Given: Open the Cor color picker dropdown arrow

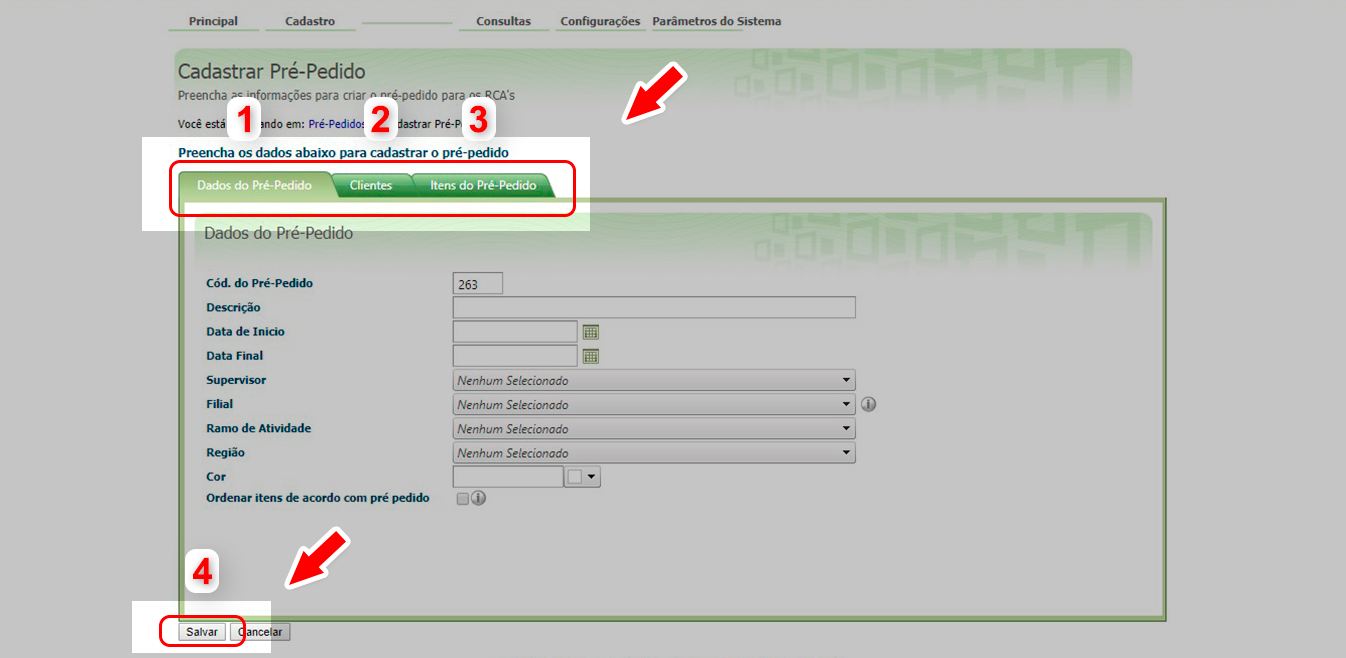Looking at the screenshot, I should pyautogui.click(x=592, y=477).
